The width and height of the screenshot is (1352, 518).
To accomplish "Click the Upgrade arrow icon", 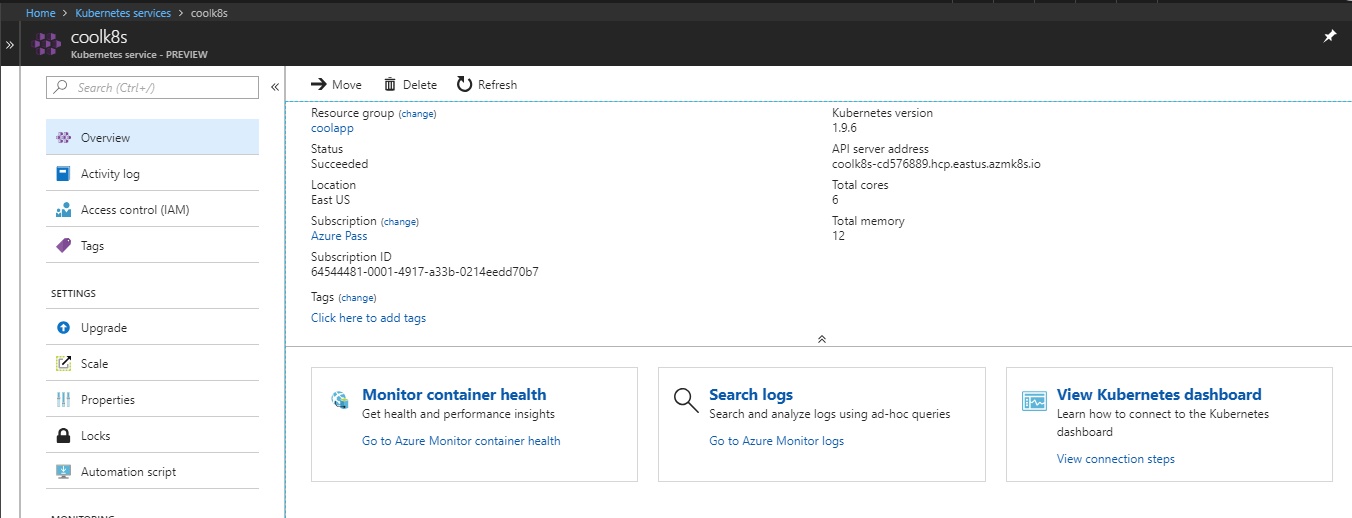I will coord(63,328).
